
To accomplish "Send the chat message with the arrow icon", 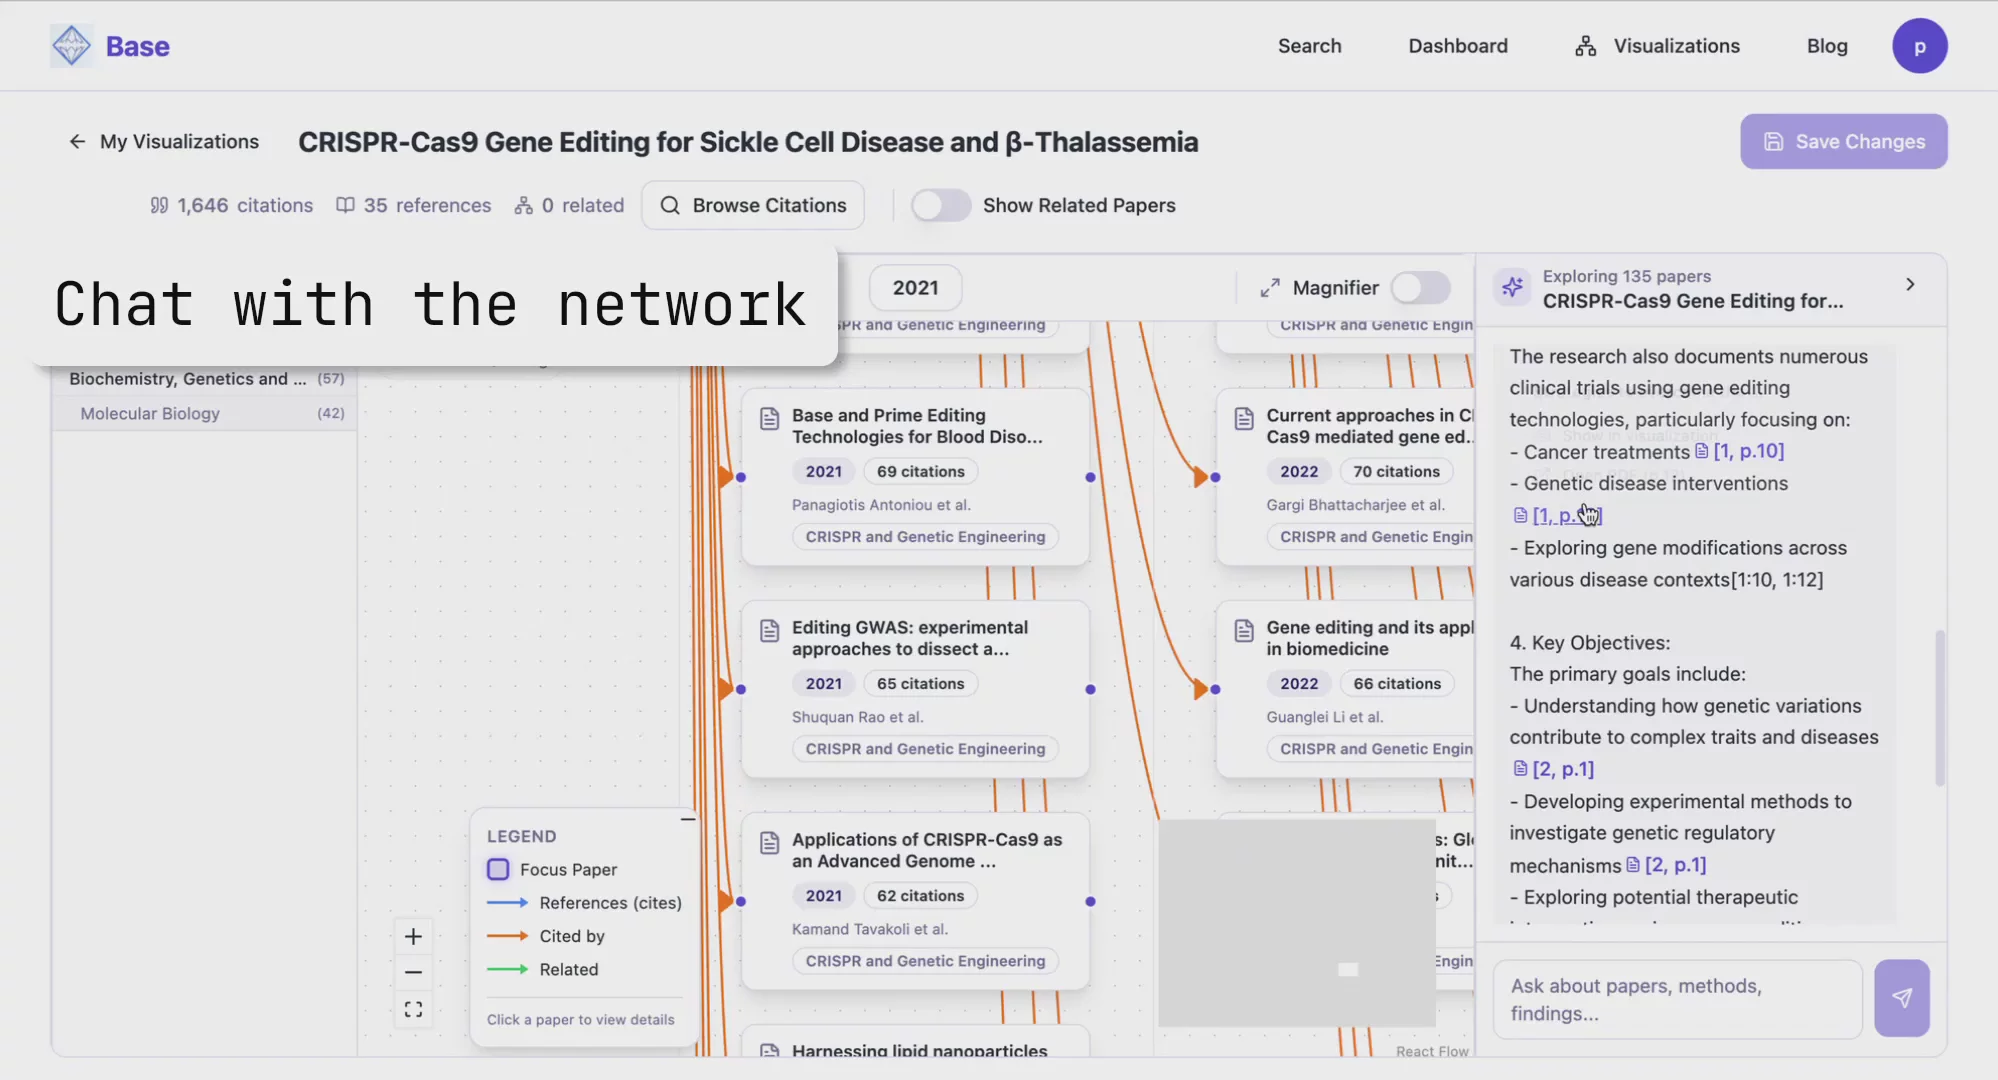I will click(1901, 998).
